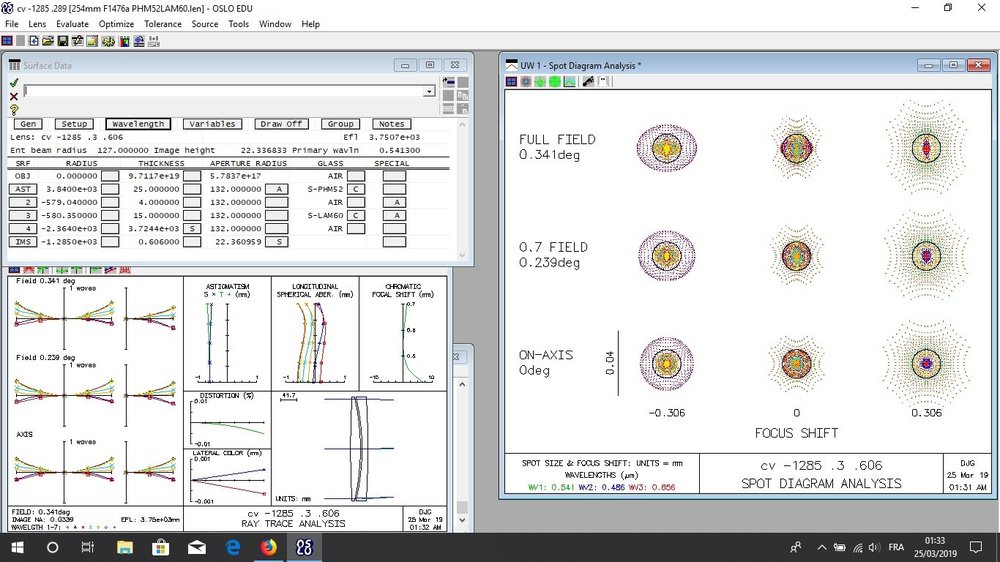The height and width of the screenshot is (562, 1000).
Task: Open Firefox from the taskbar
Action: pyautogui.click(x=268, y=547)
